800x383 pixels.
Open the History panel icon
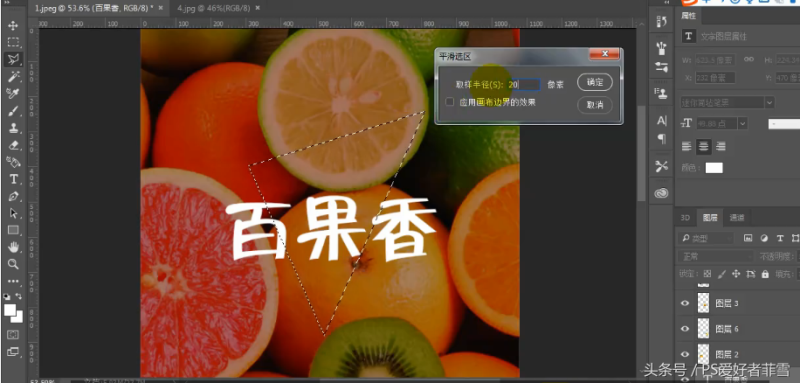[x=662, y=21]
